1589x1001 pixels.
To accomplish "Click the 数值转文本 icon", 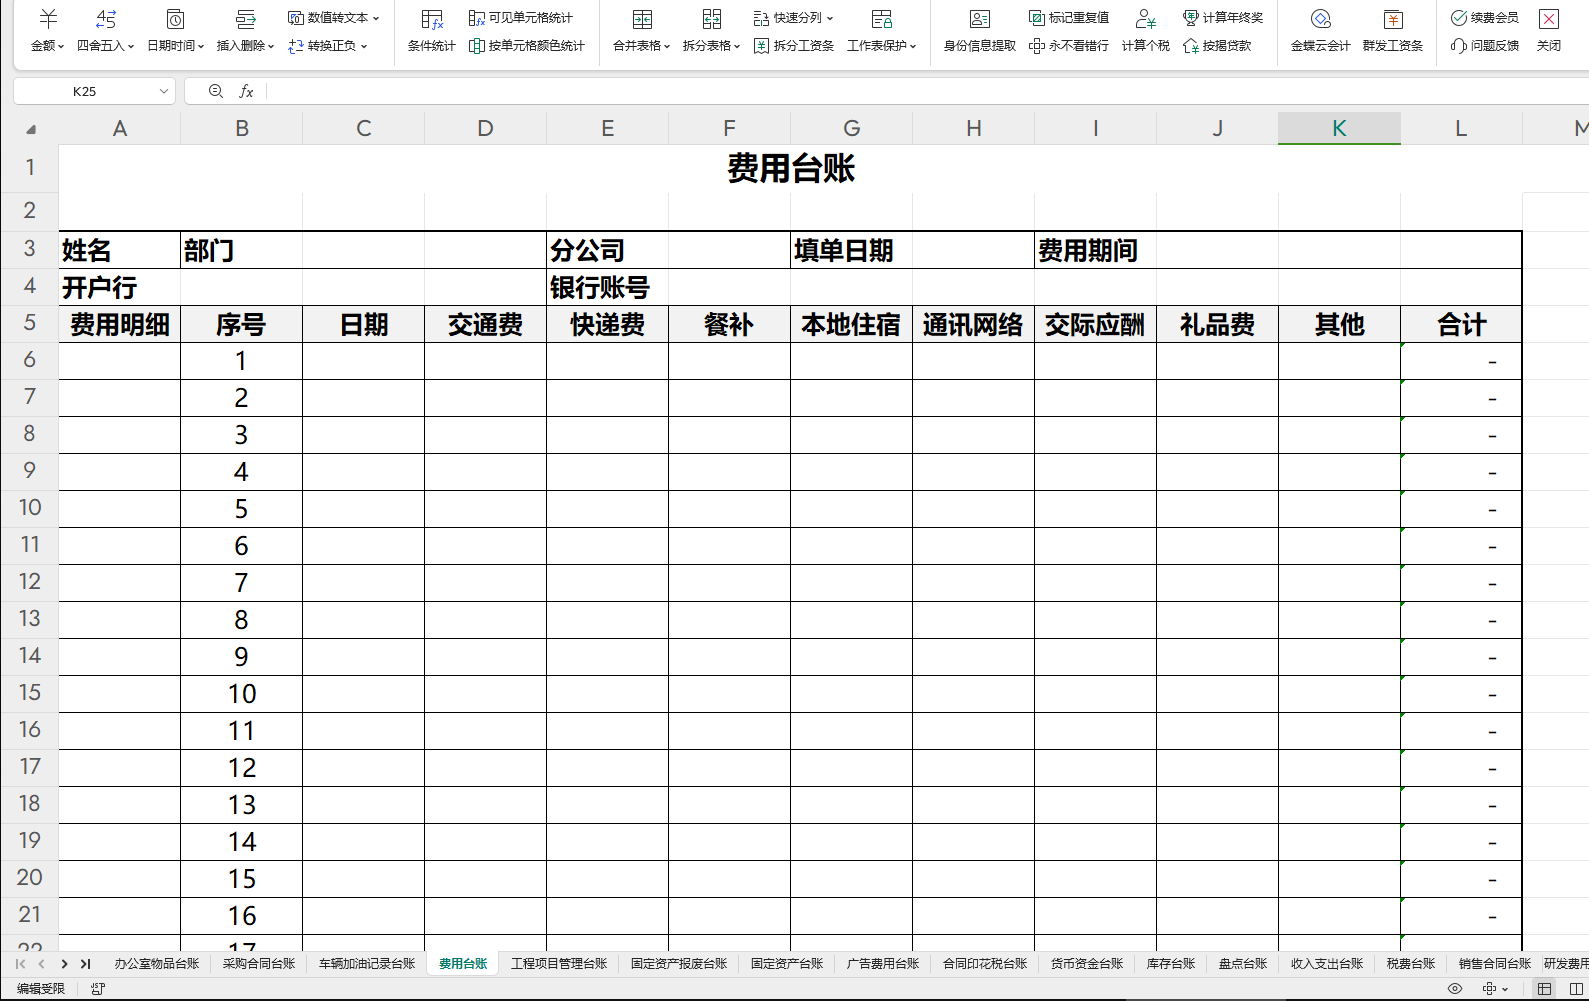I will click(x=296, y=18).
